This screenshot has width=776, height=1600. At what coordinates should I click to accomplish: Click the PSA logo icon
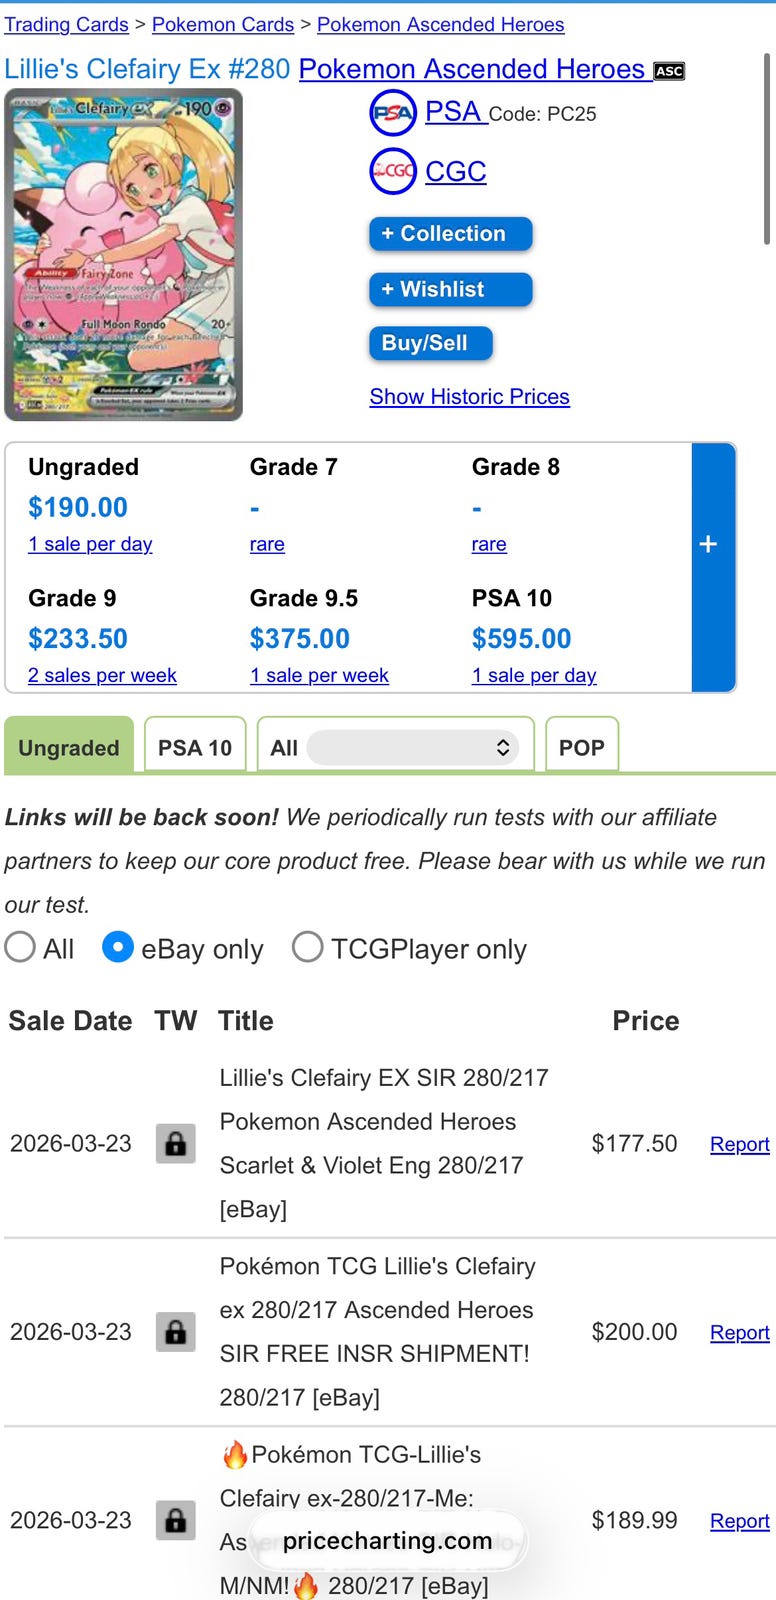(x=393, y=113)
